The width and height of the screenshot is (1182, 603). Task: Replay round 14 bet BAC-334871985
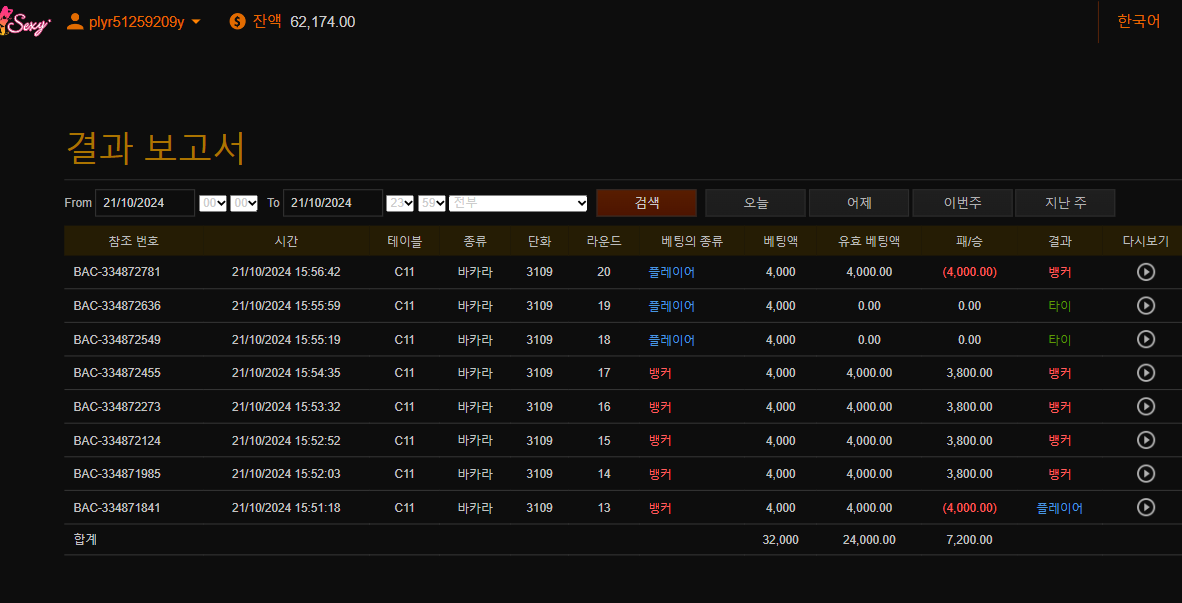[x=1146, y=474]
